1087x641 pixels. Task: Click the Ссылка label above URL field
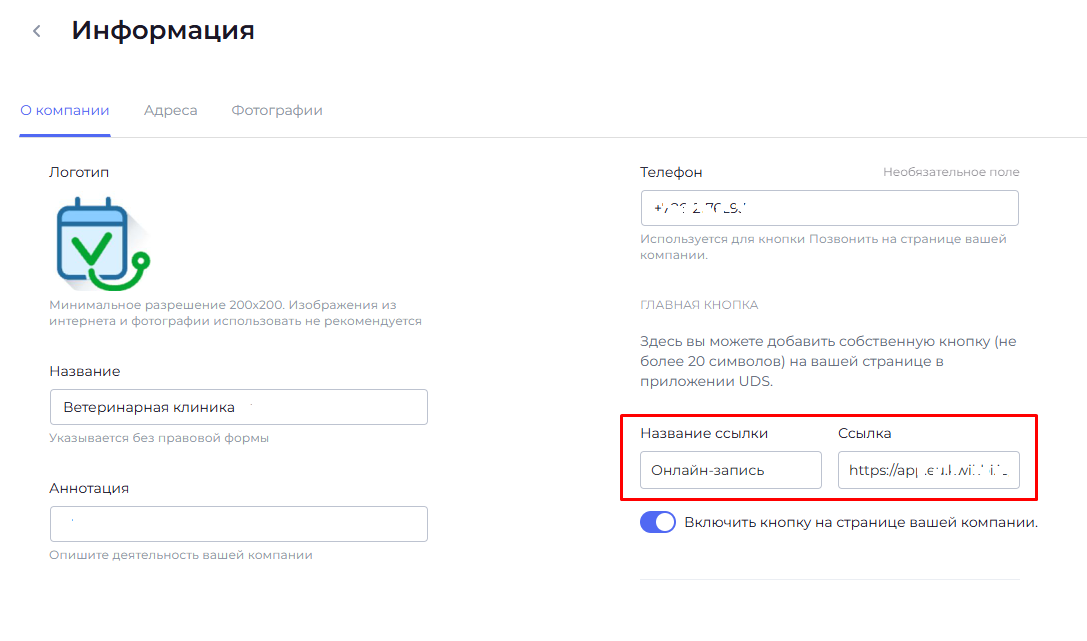pyautogui.click(x=864, y=433)
